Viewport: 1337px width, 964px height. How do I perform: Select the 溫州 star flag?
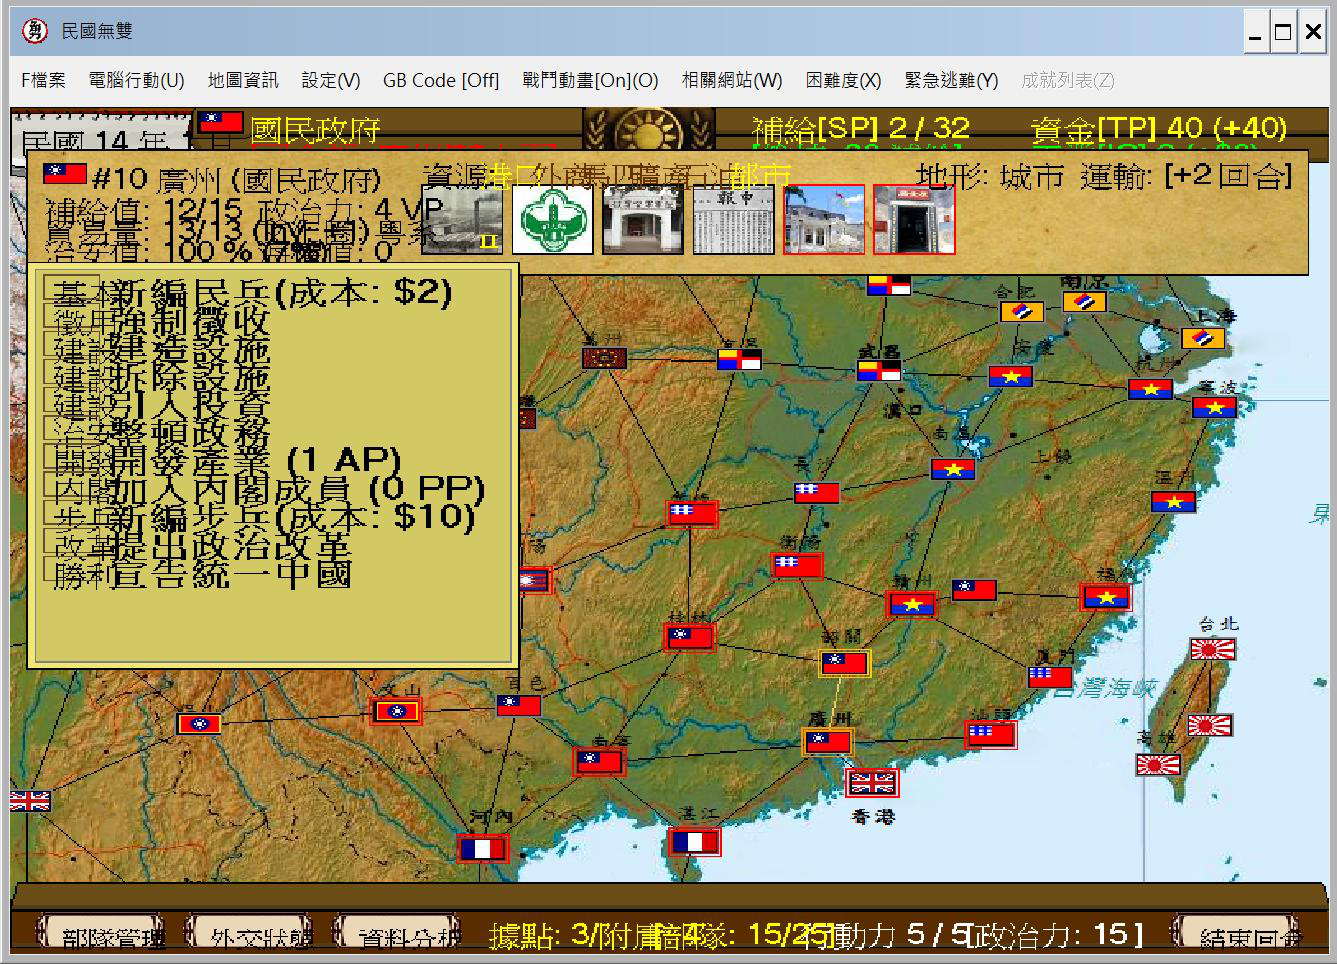click(1173, 502)
